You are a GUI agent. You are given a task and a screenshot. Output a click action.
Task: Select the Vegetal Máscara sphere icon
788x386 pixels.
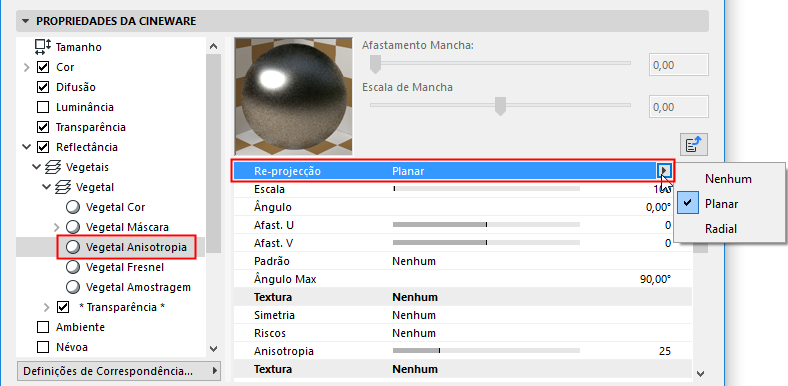[73, 227]
